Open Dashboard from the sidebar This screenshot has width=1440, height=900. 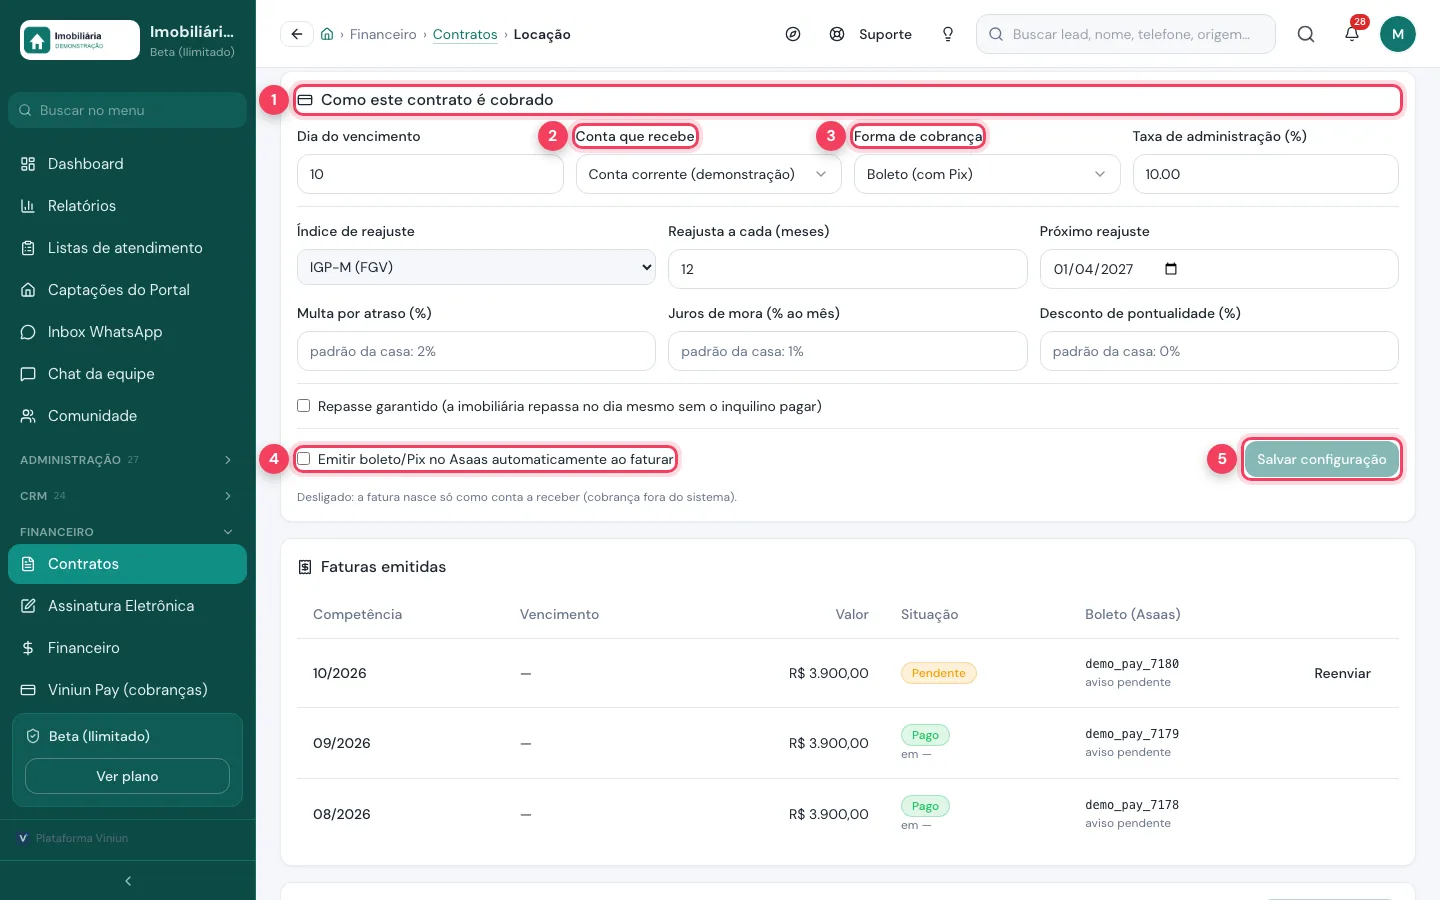(127, 164)
